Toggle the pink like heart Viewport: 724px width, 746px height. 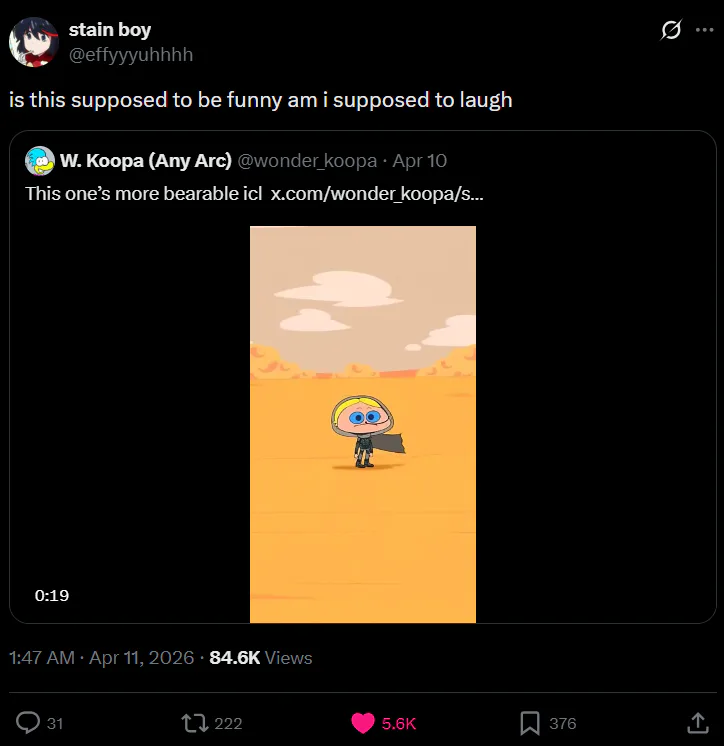pos(363,722)
